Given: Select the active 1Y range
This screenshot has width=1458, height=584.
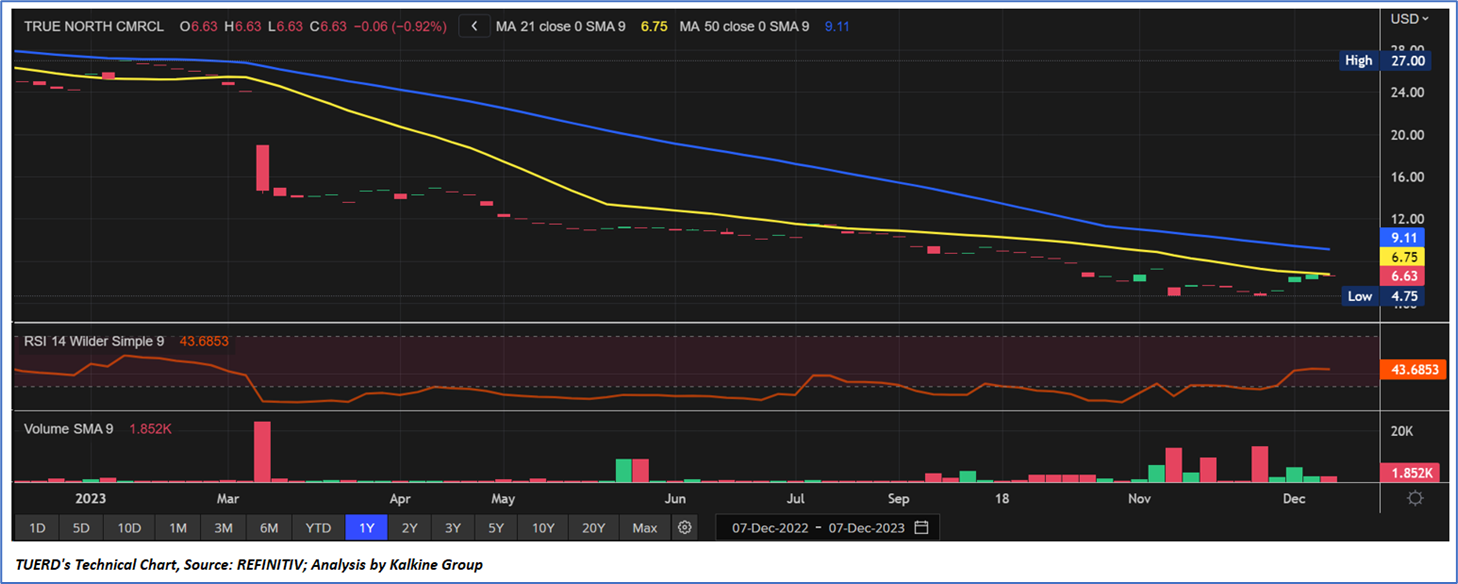Looking at the screenshot, I should coord(365,527).
